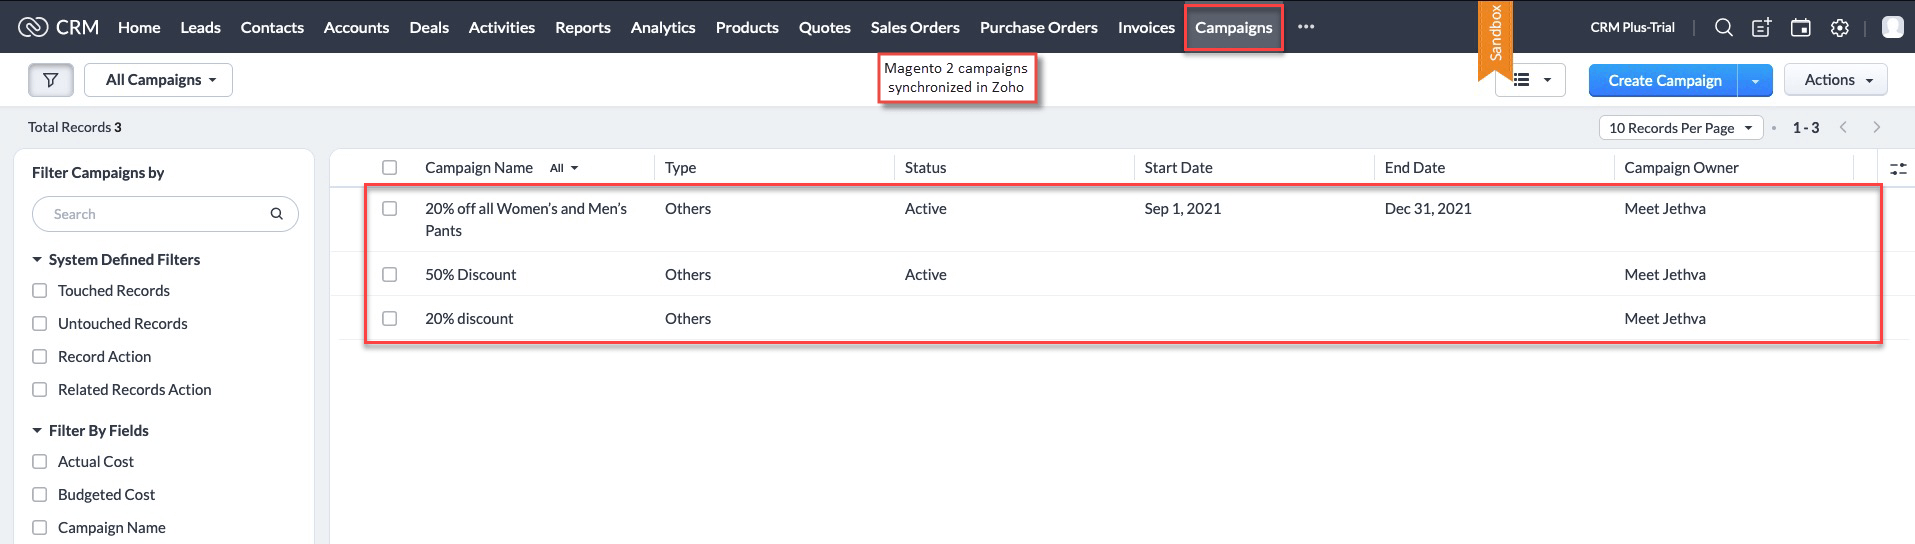Click the filter funnel icon
Image resolution: width=1915 pixels, height=544 pixels.
tap(51, 80)
